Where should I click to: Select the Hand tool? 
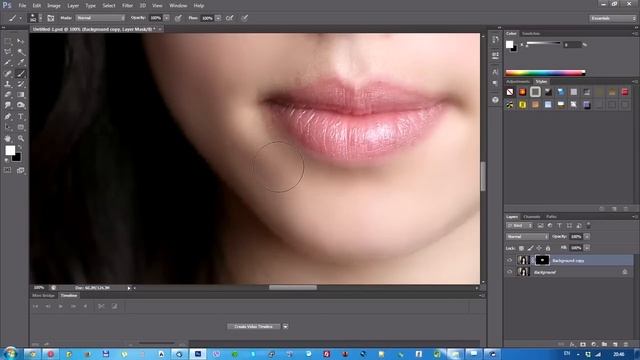(x=8, y=138)
